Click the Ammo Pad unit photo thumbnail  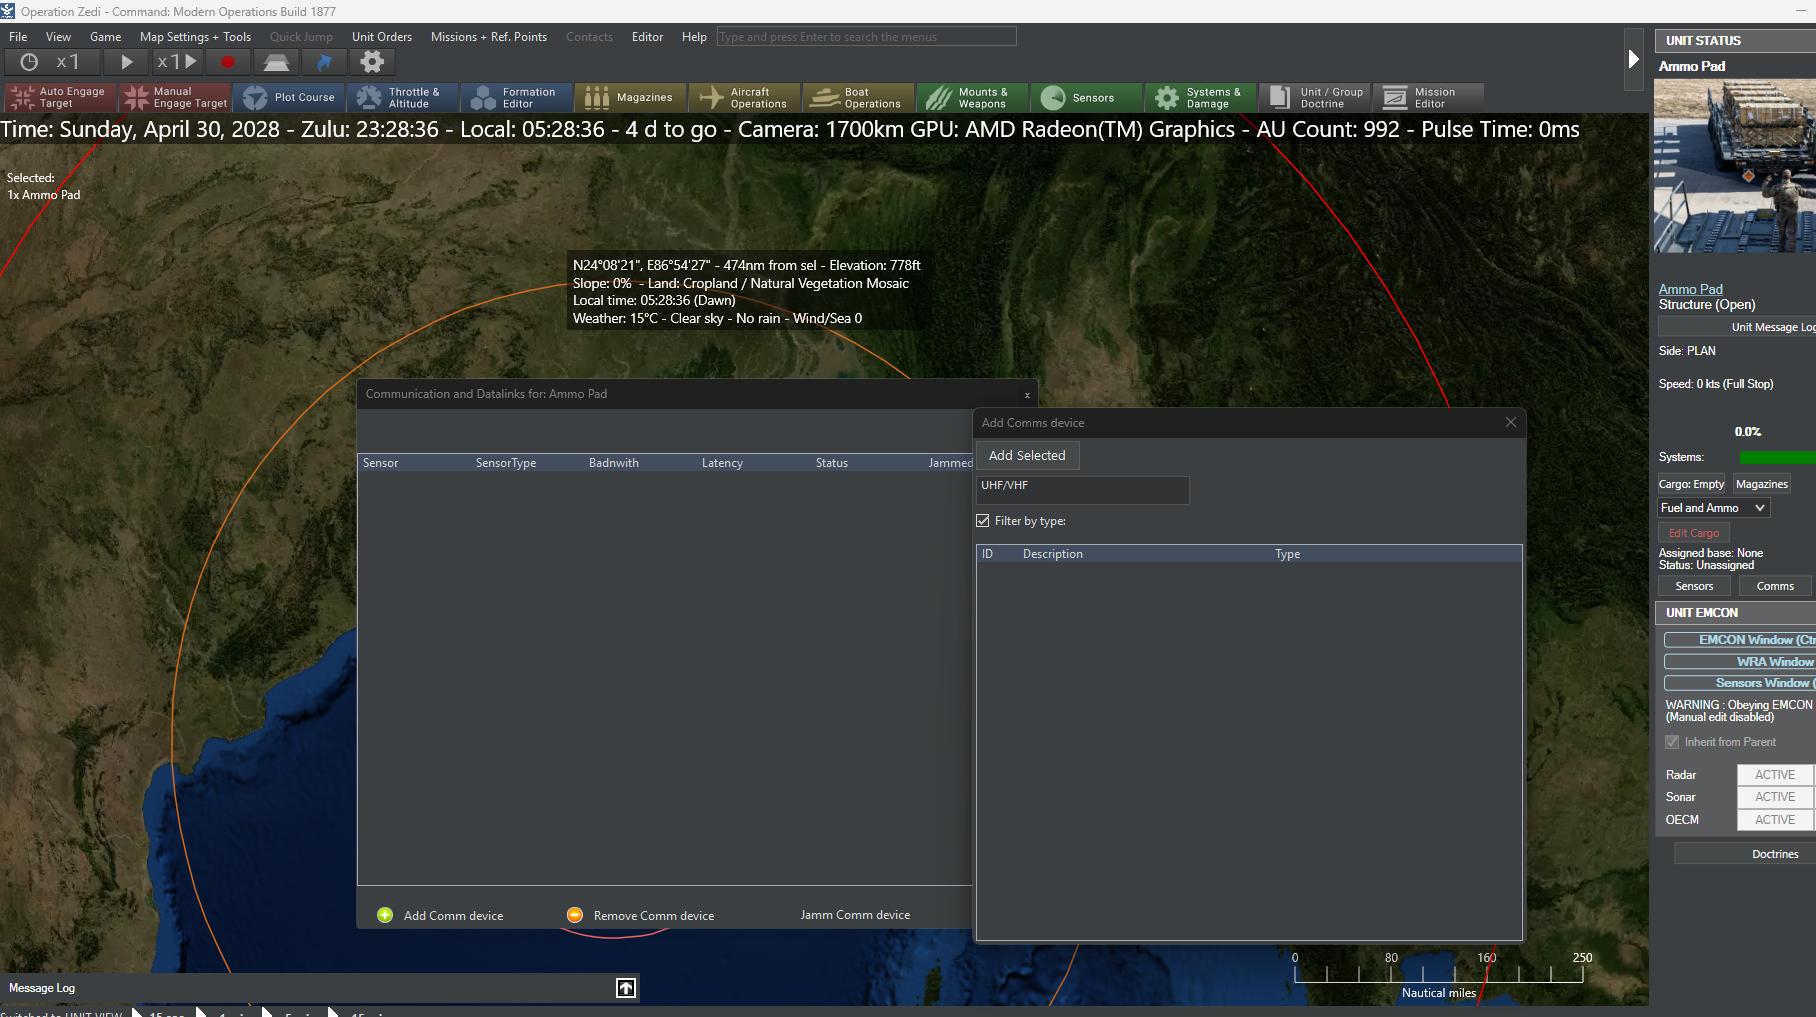pyautogui.click(x=1735, y=166)
